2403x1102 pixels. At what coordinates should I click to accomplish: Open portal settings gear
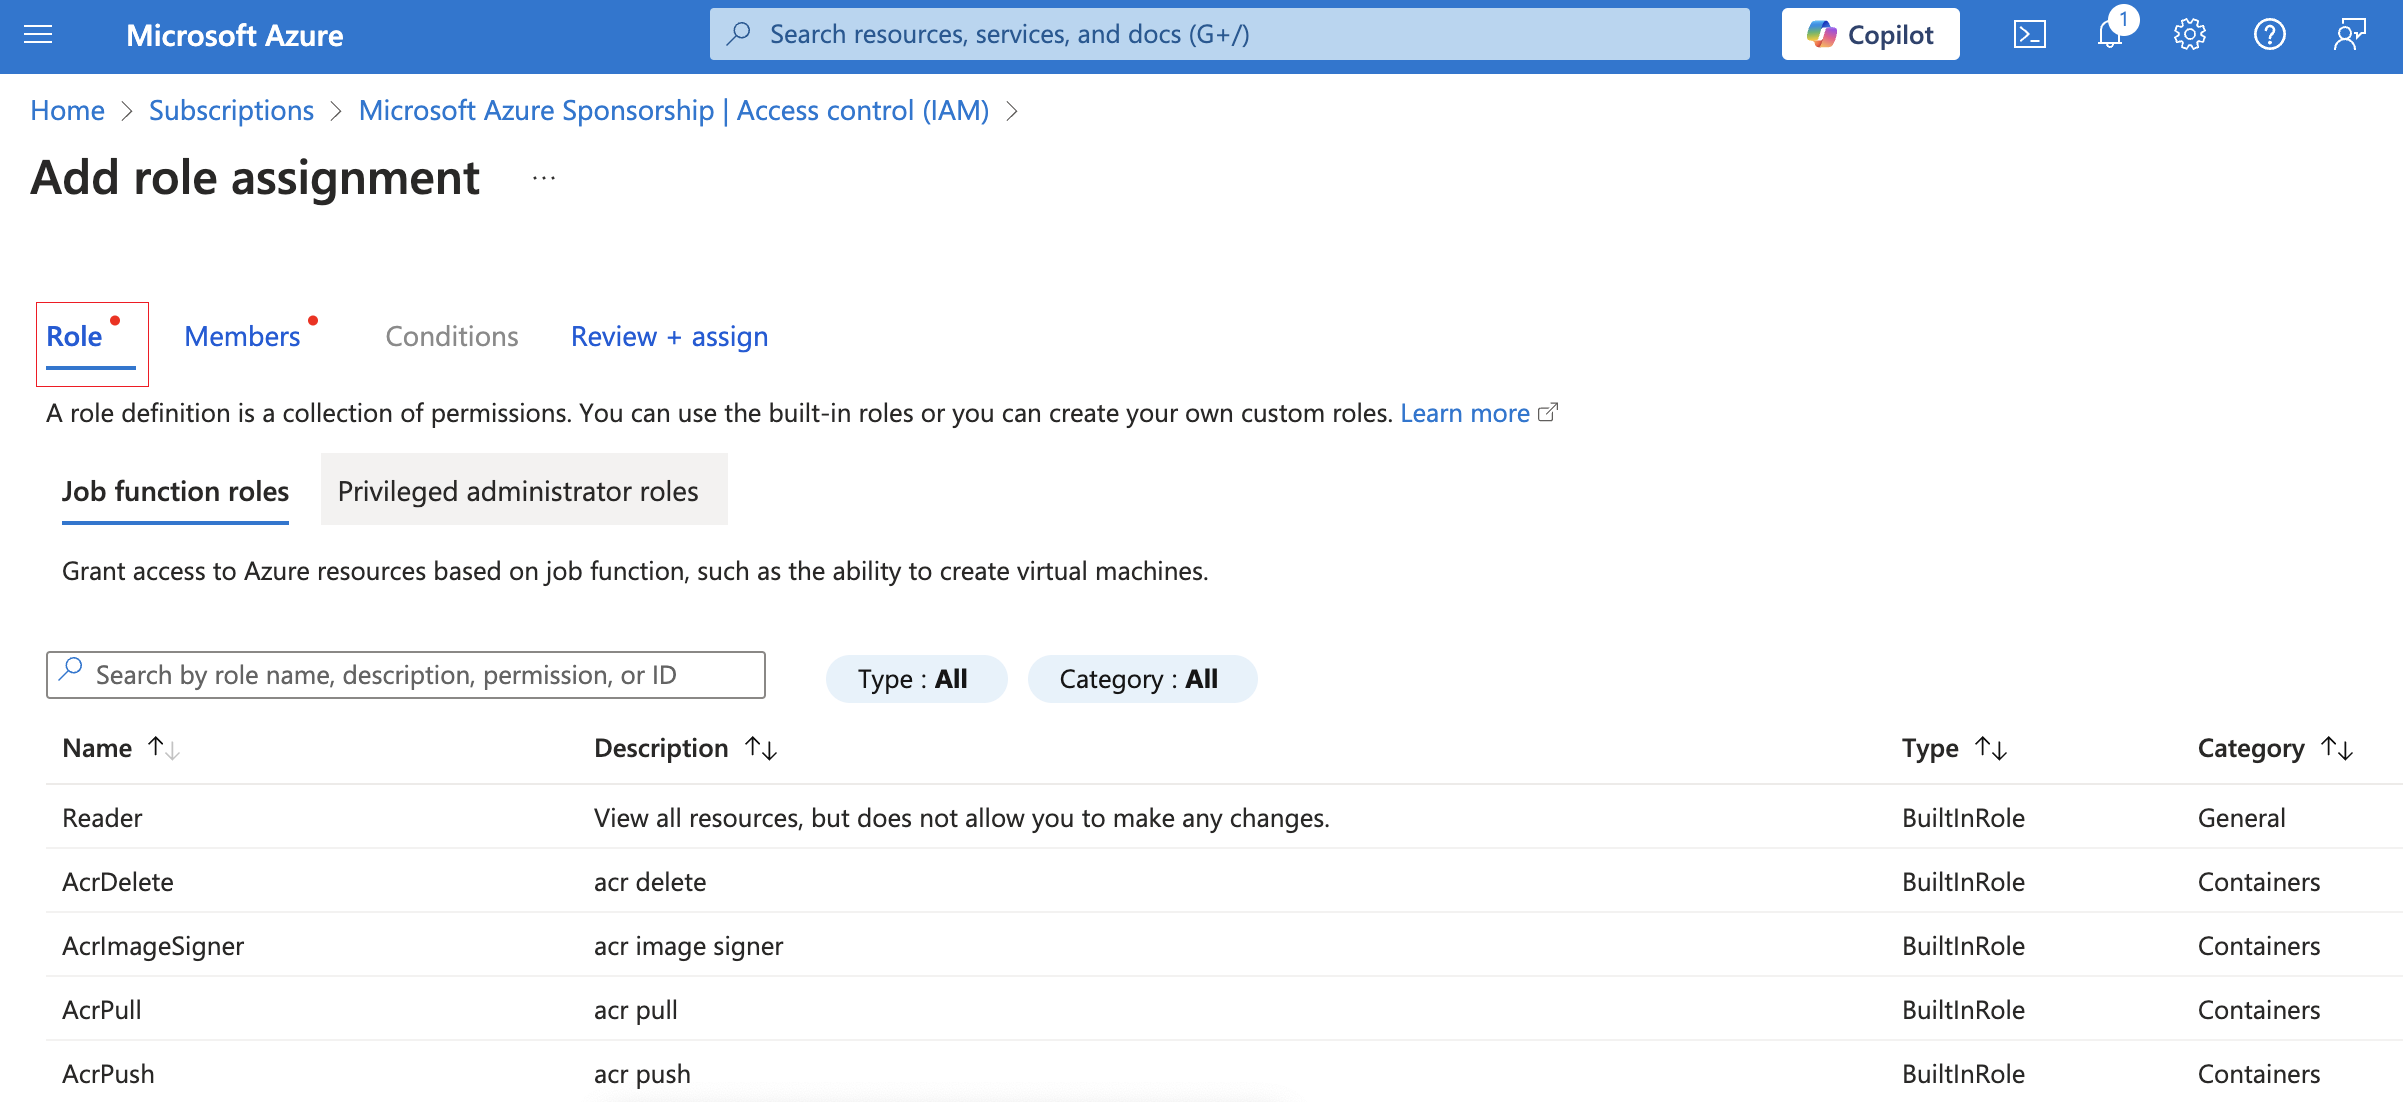(2189, 35)
